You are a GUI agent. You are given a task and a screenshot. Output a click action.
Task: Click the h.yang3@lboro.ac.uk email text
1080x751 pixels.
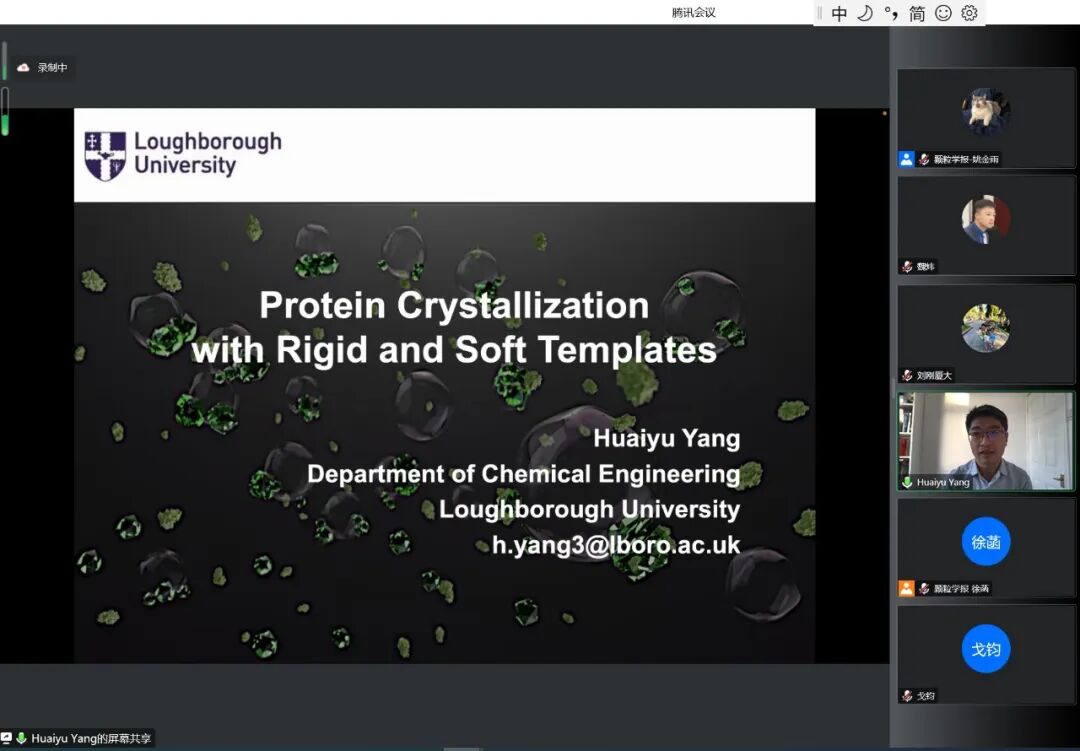[616, 545]
